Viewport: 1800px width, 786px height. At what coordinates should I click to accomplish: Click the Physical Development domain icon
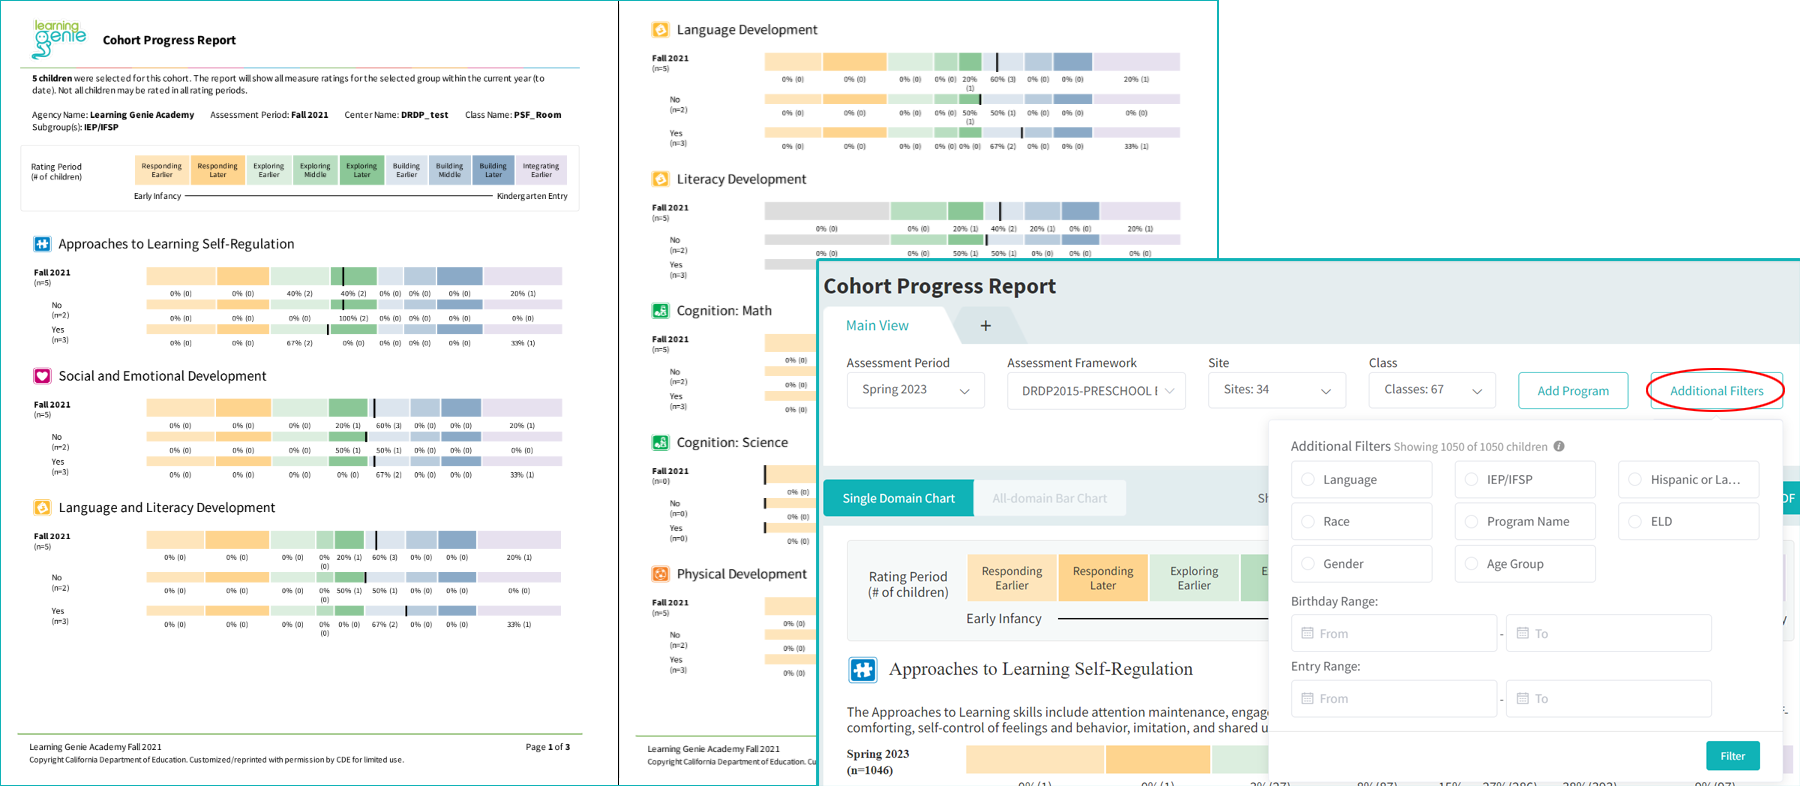pyautogui.click(x=660, y=574)
